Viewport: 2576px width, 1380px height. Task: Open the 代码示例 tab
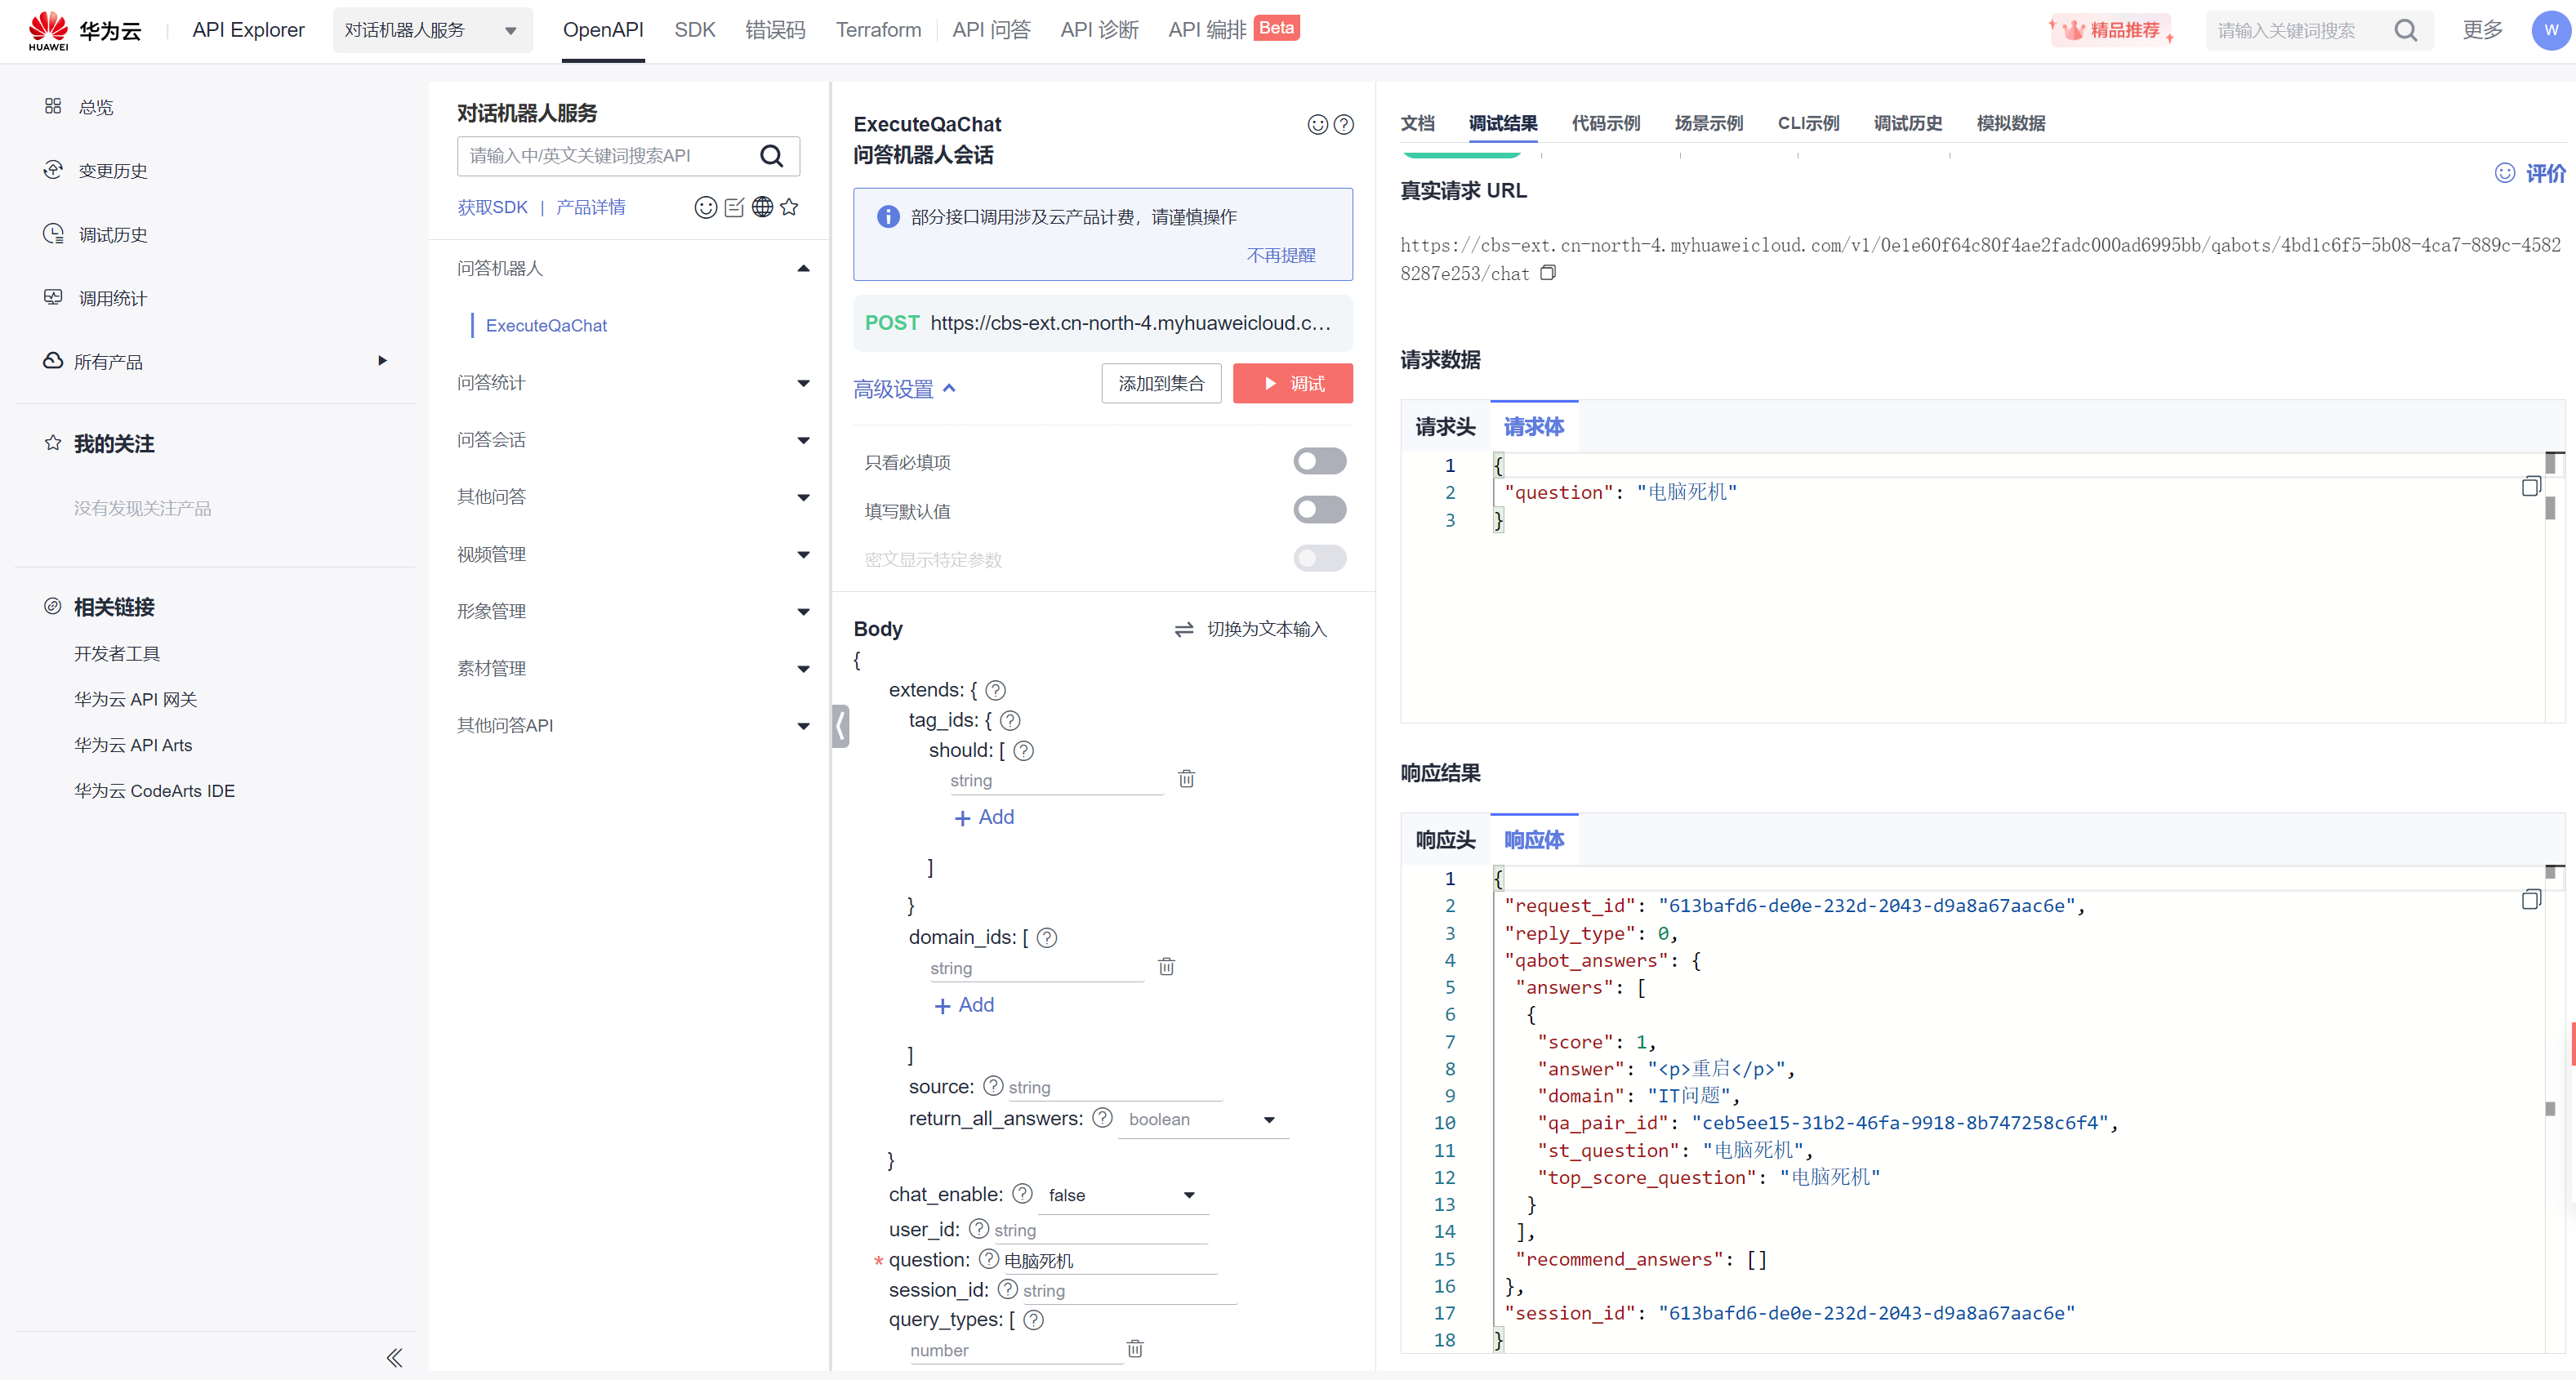[1605, 123]
